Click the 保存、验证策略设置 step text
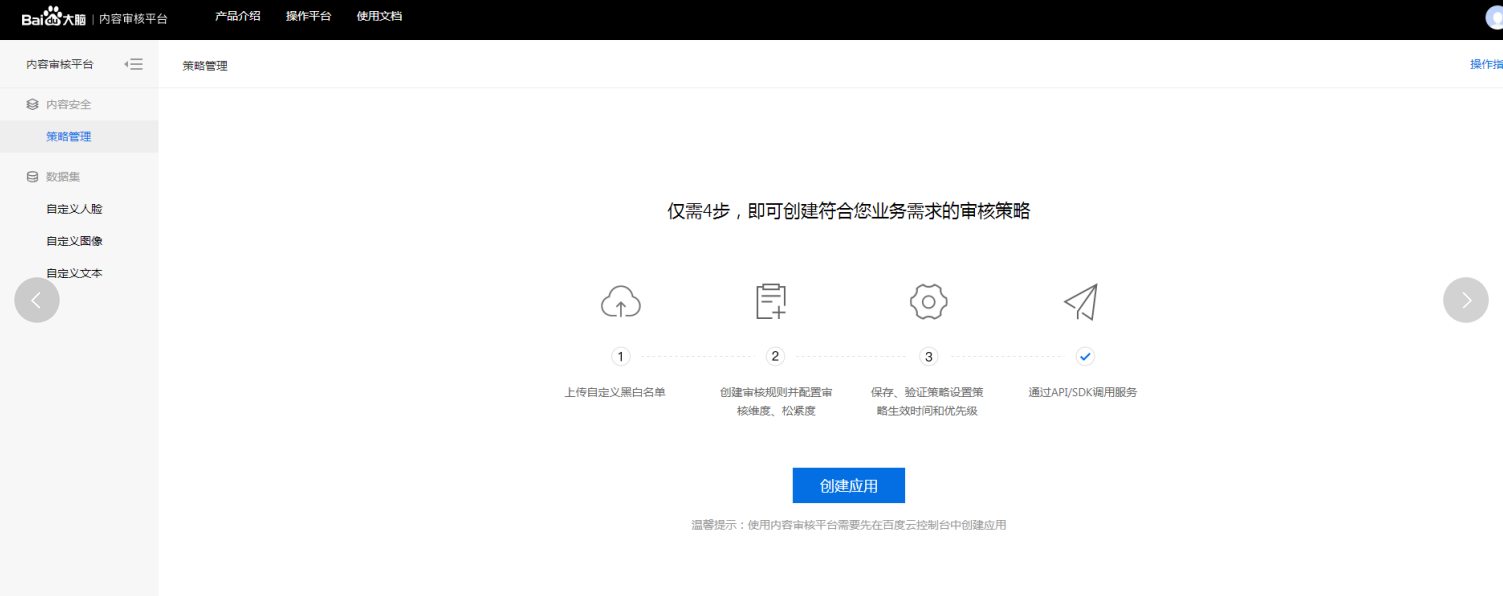This screenshot has height=596, width=1503. 927,401
